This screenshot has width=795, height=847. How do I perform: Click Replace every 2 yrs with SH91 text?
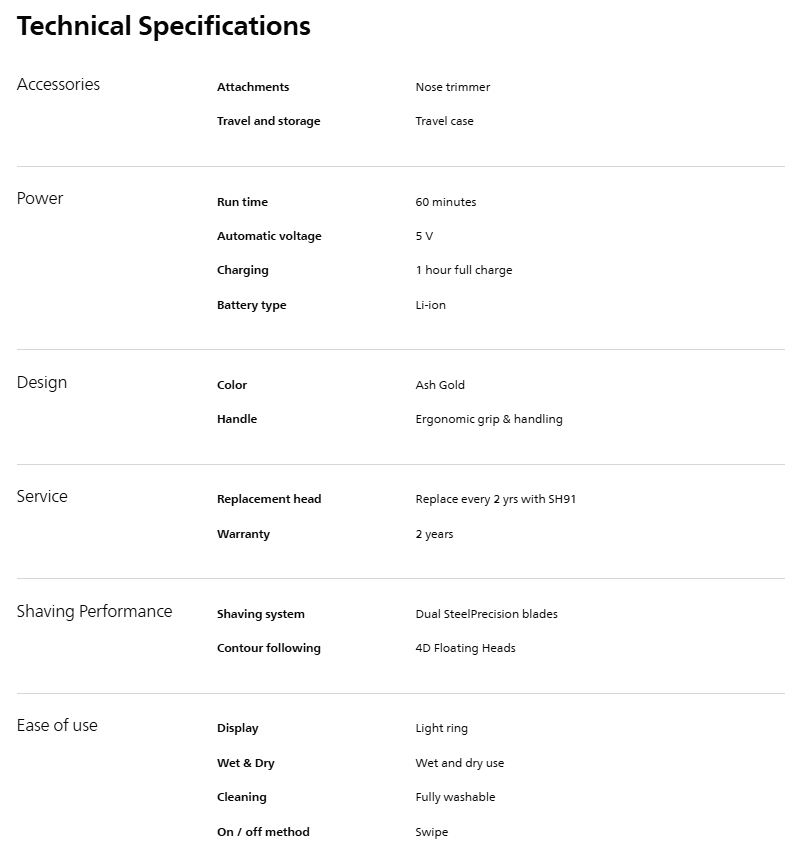[x=495, y=499]
